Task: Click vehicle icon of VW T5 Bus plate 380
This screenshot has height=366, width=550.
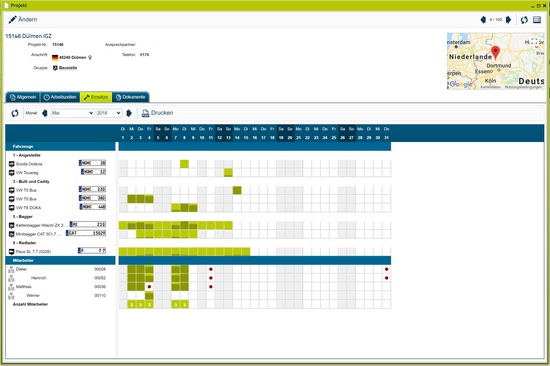Action: click(x=12, y=199)
